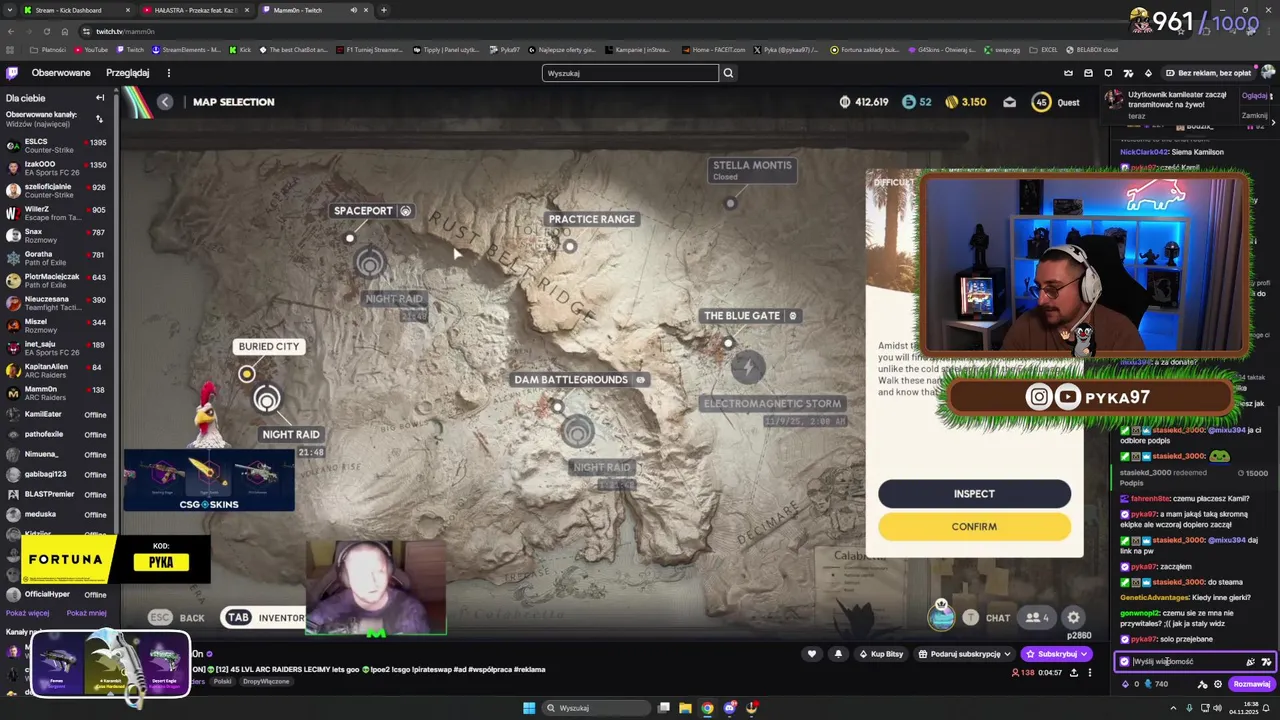1280x720 pixels.
Task: Open the Twitch home logo
Action: (12, 73)
